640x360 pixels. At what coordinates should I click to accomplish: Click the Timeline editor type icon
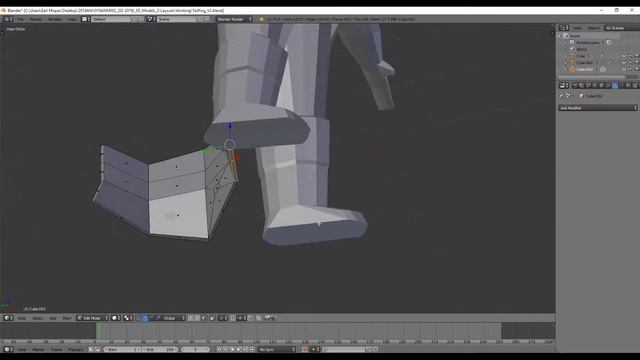tap(8, 349)
